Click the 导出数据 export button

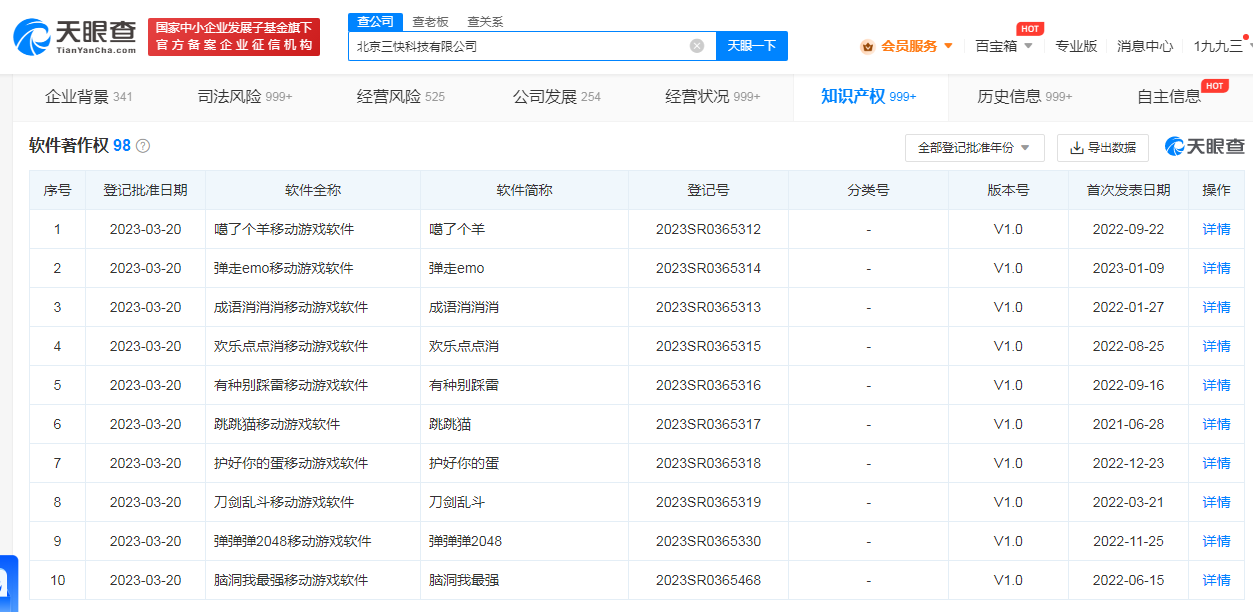click(1103, 148)
